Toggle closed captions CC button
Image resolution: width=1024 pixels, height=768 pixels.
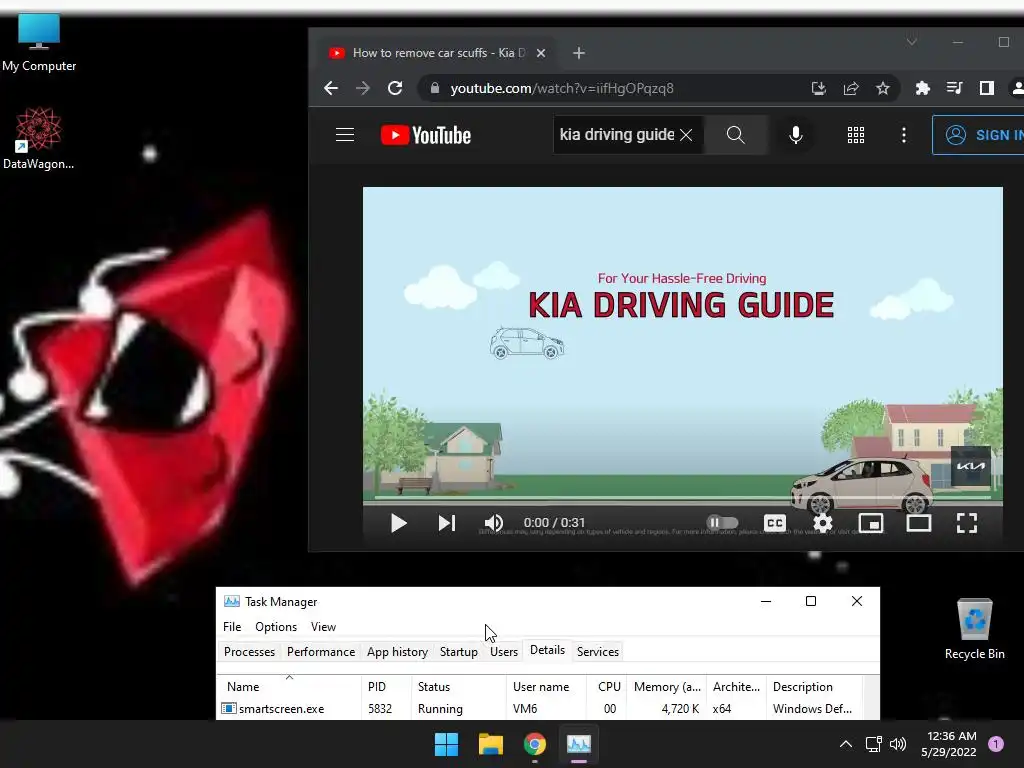tap(775, 523)
